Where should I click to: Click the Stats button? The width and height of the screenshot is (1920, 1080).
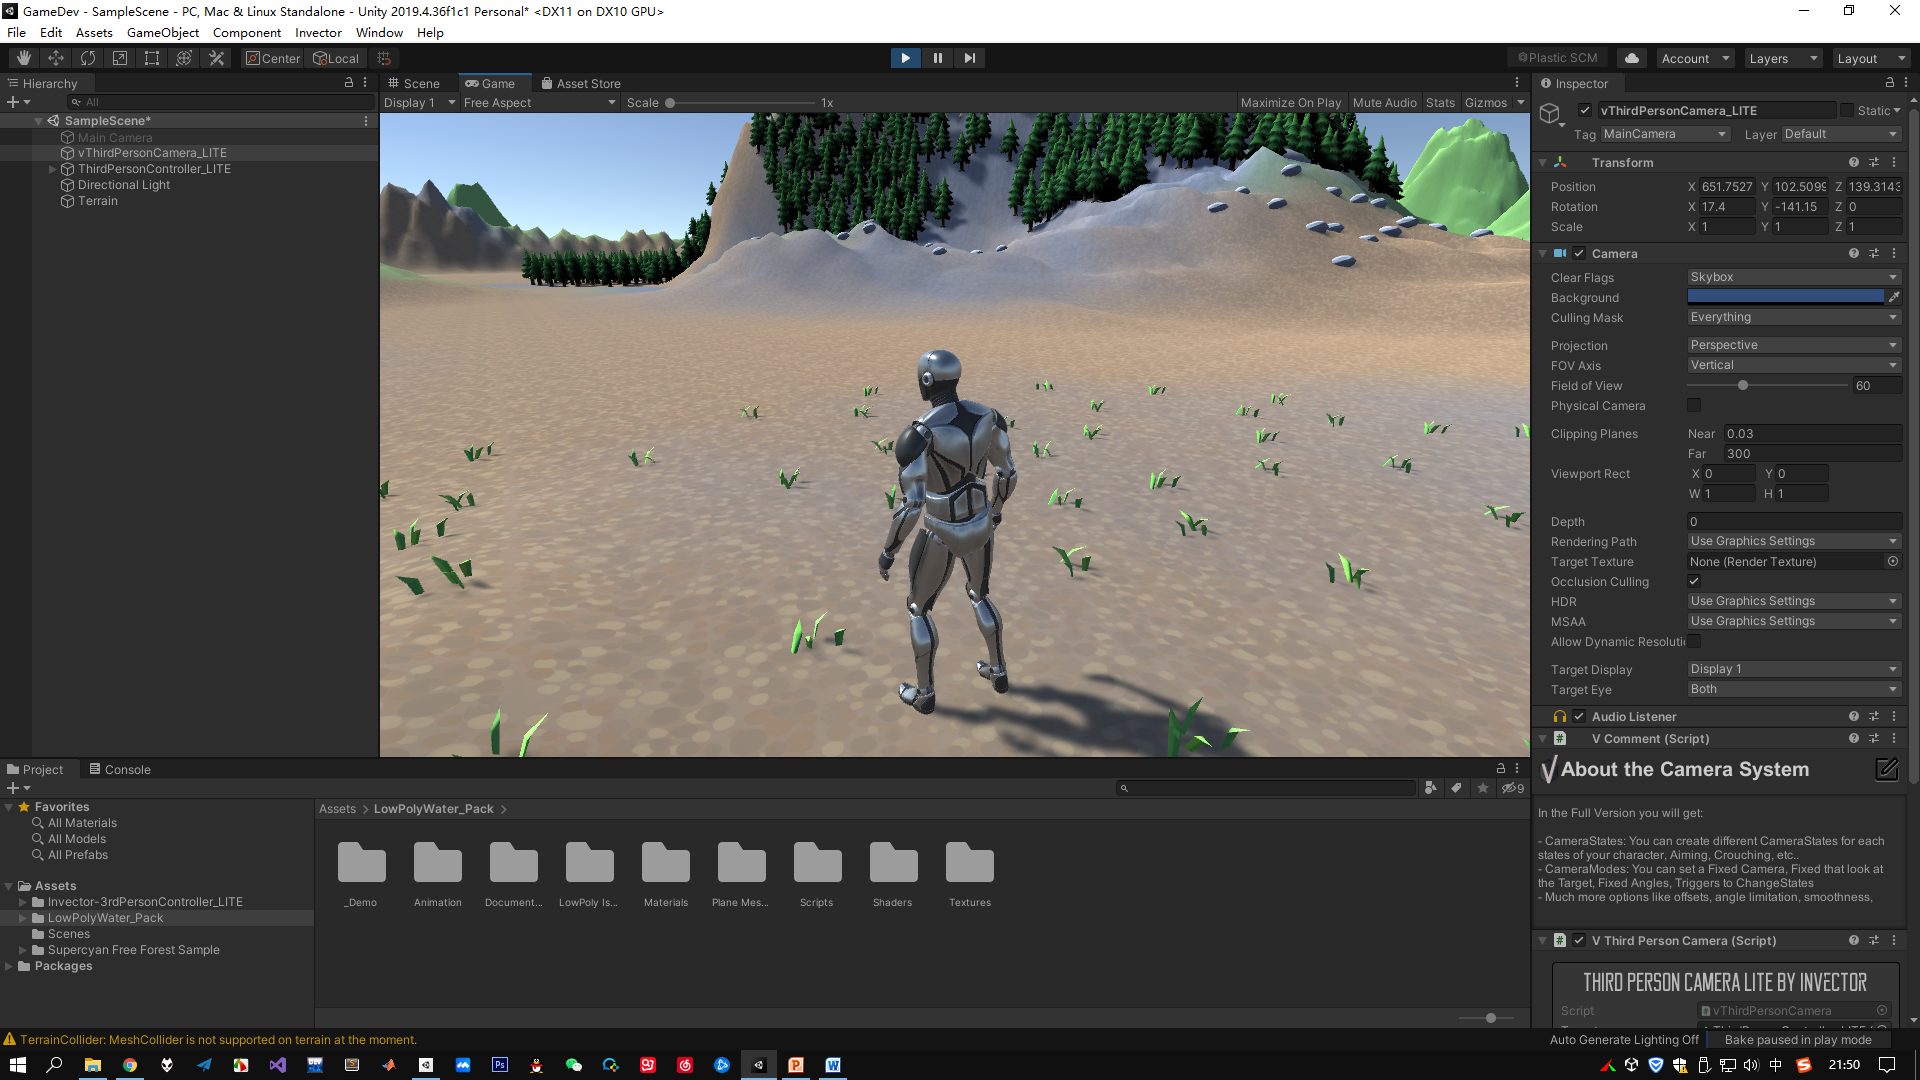(x=1440, y=102)
